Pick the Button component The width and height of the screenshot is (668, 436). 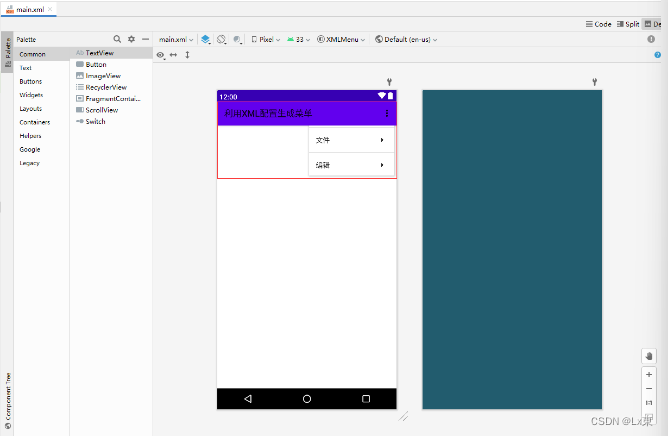(112, 64)
